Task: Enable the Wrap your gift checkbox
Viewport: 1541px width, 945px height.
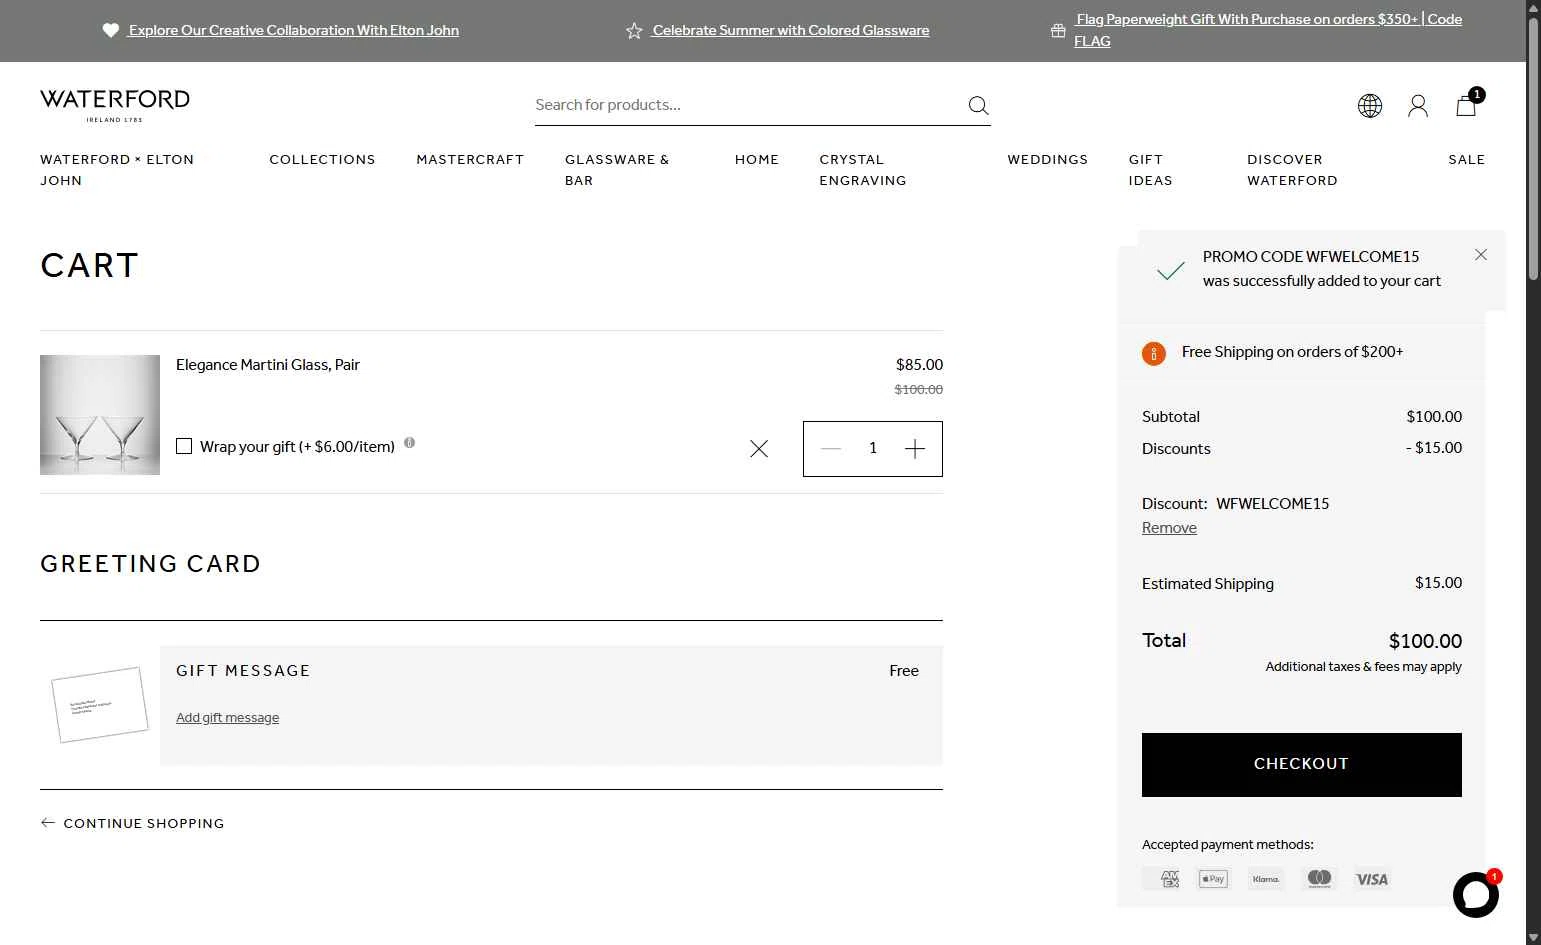Action: [x=184, y=446]
